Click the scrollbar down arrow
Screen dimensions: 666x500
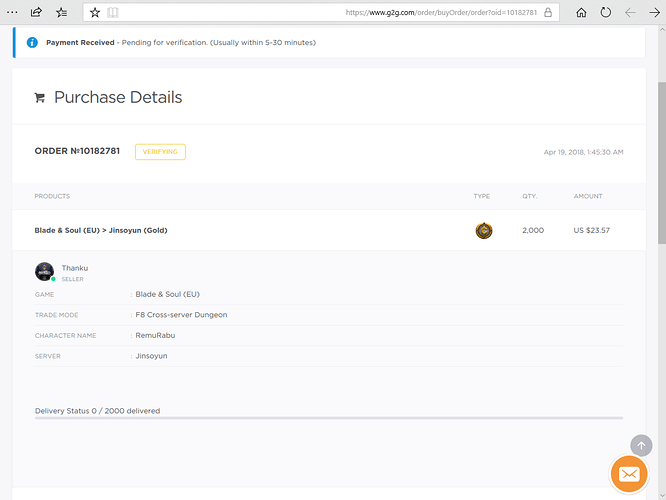(662, 495)
